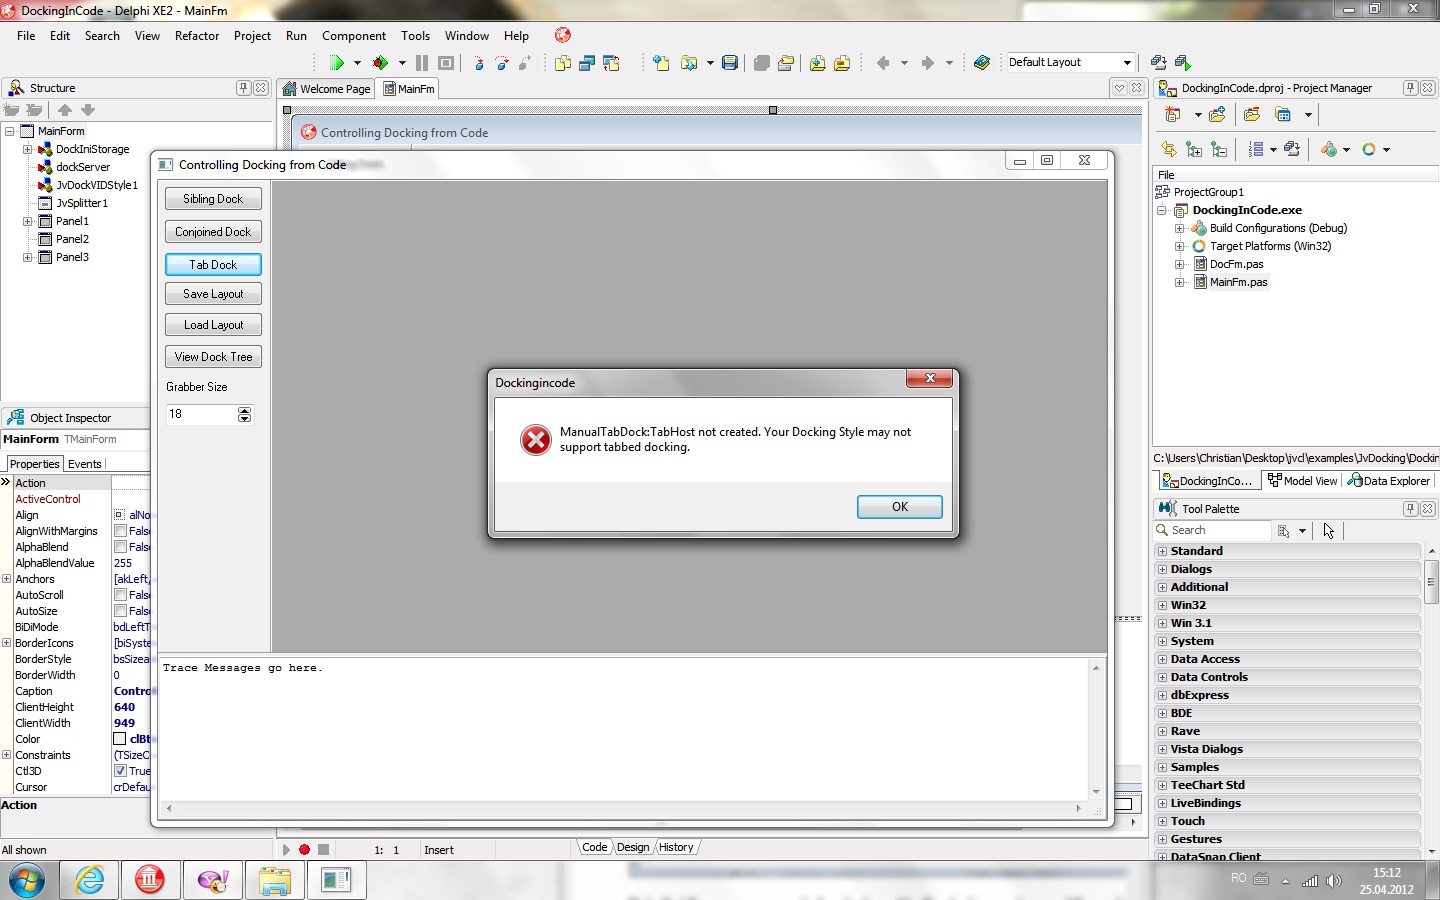Toggle the AlignWithMargins checkbox
The width and height of the screenshot is (1440, 900).
(120, 531)
